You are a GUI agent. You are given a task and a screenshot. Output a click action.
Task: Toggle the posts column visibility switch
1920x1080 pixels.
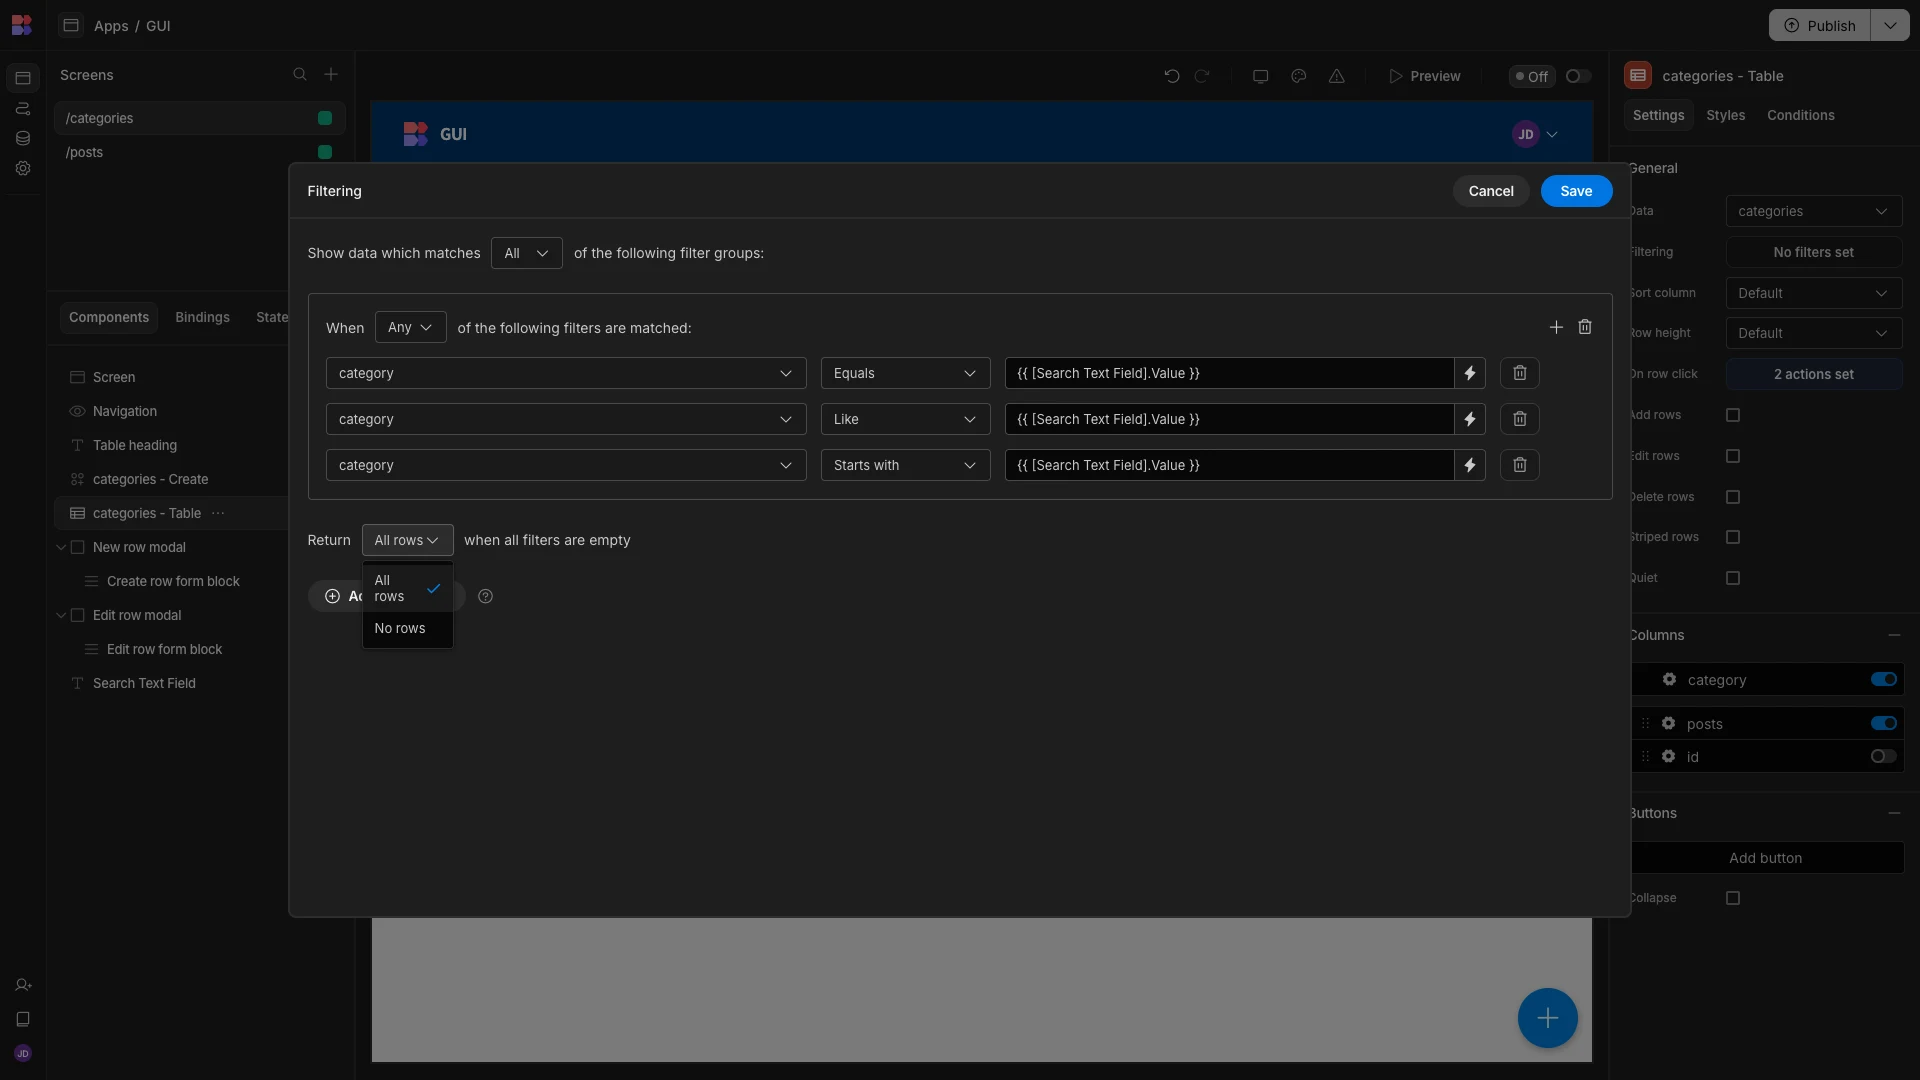tap(1883, 723)
